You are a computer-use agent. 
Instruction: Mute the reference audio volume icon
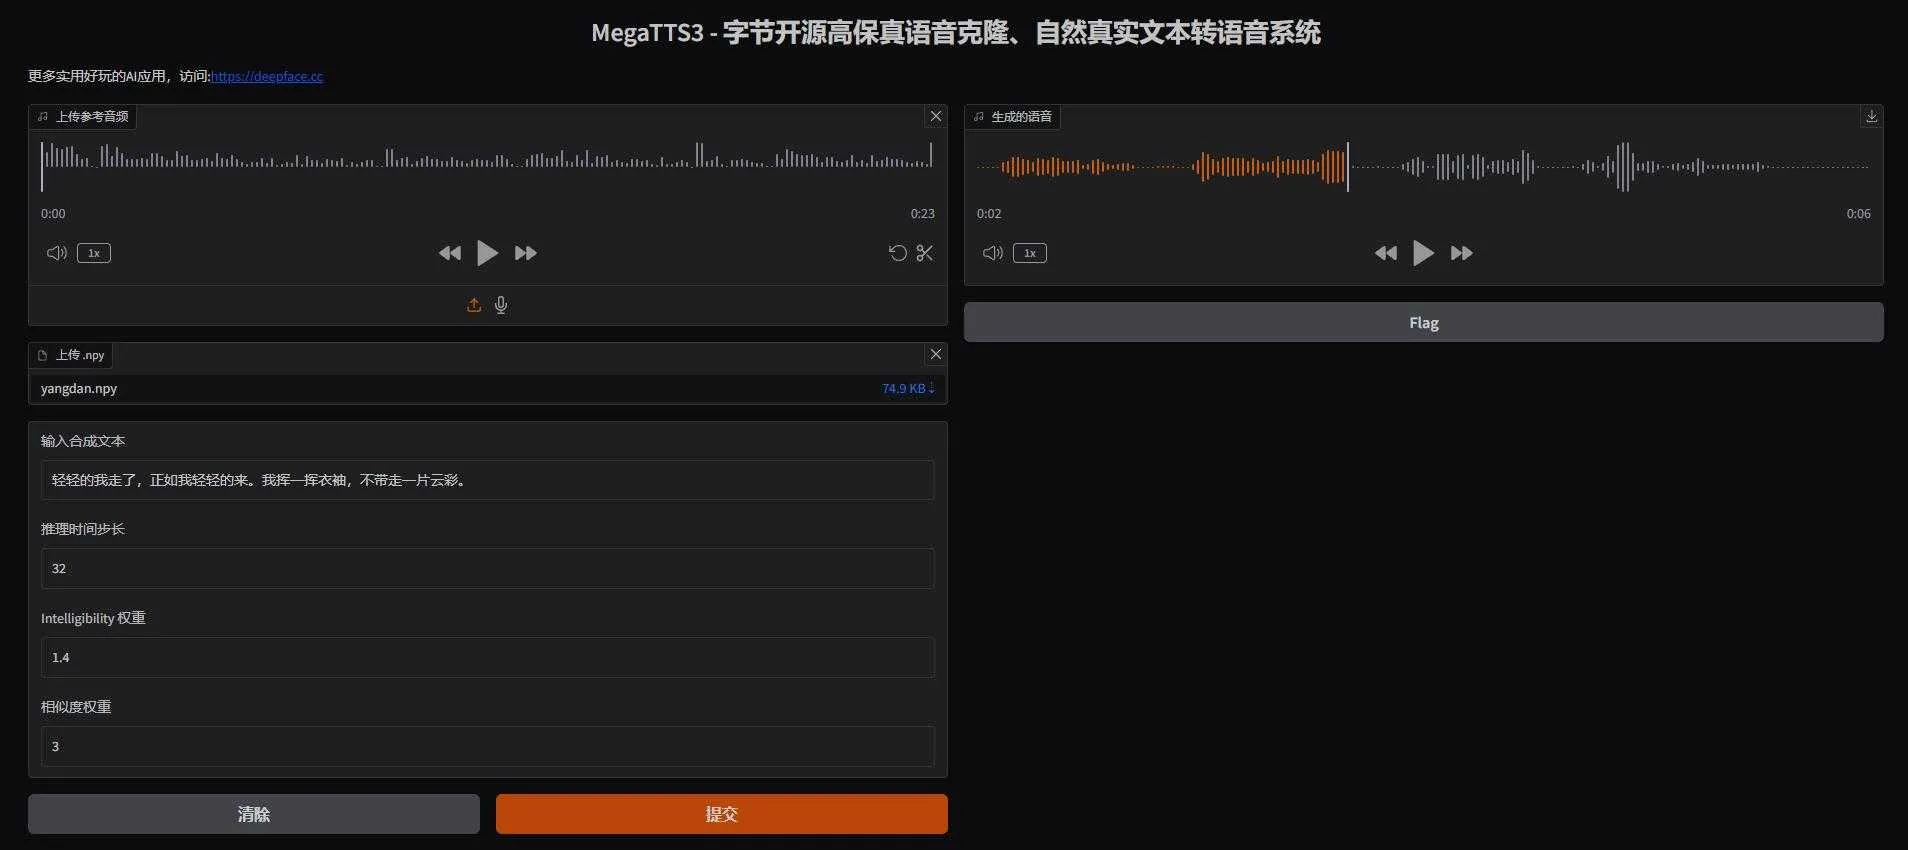pos(57,253)
